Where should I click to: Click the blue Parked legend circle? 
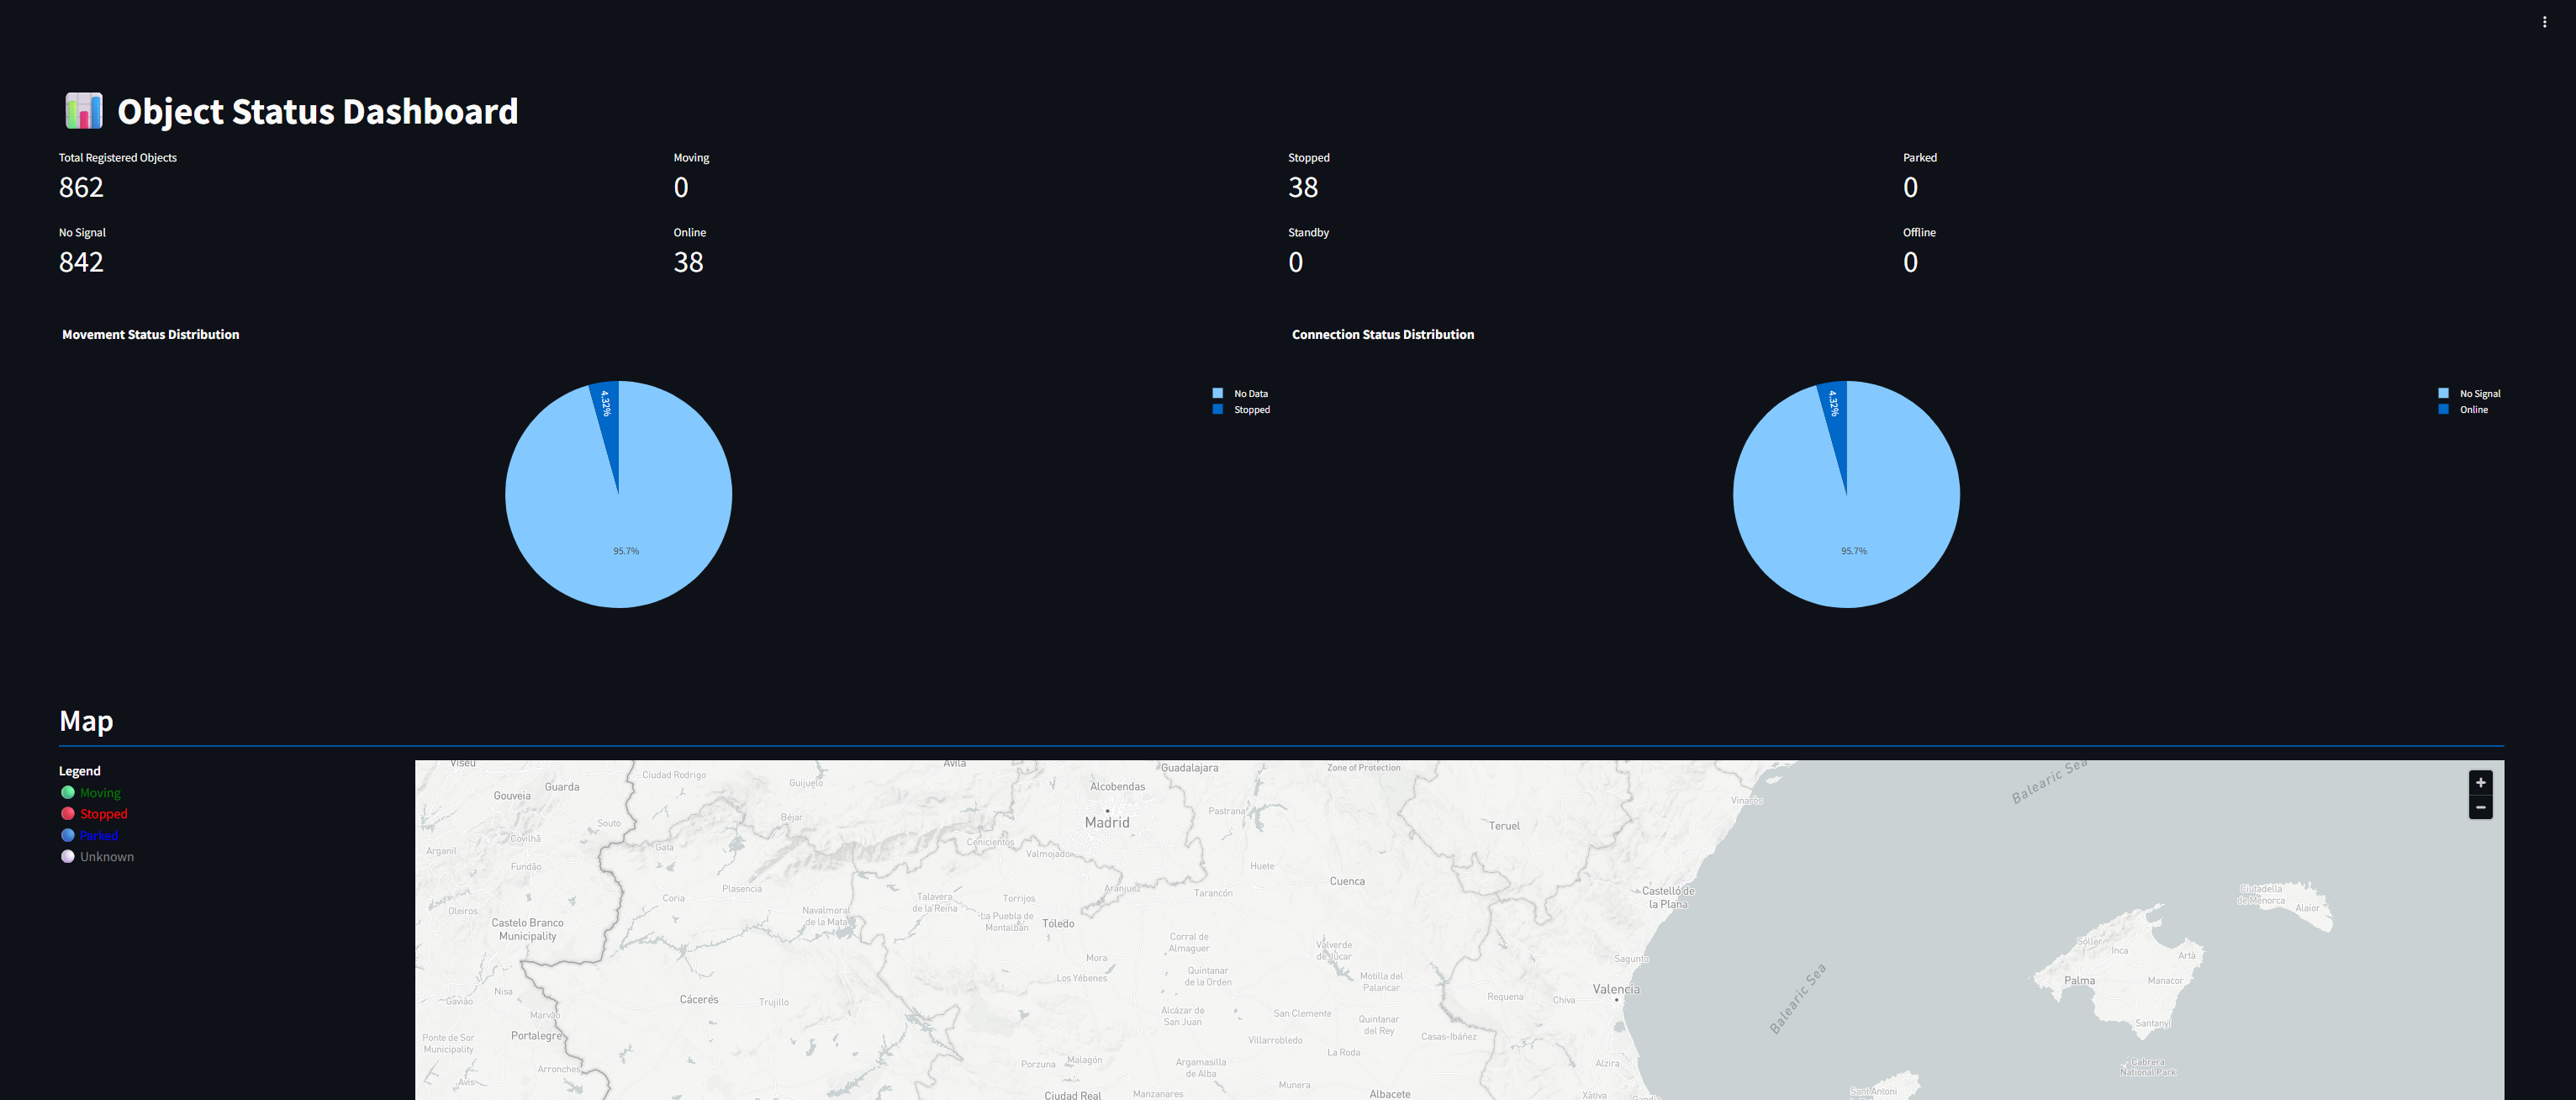click(68, 835)
